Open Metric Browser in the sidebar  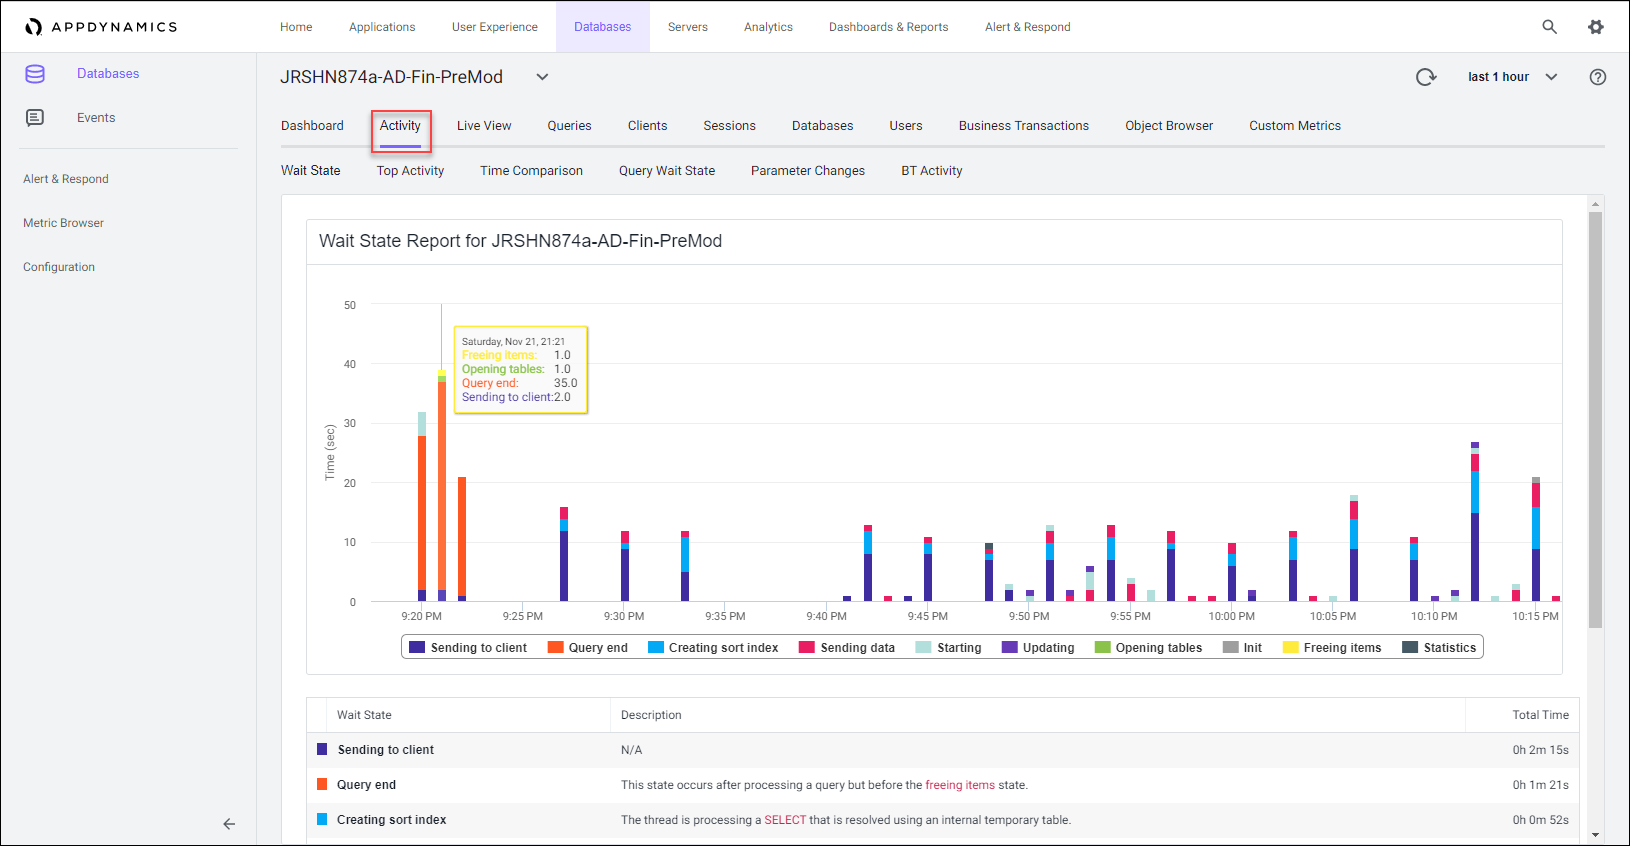pos(63,223)
